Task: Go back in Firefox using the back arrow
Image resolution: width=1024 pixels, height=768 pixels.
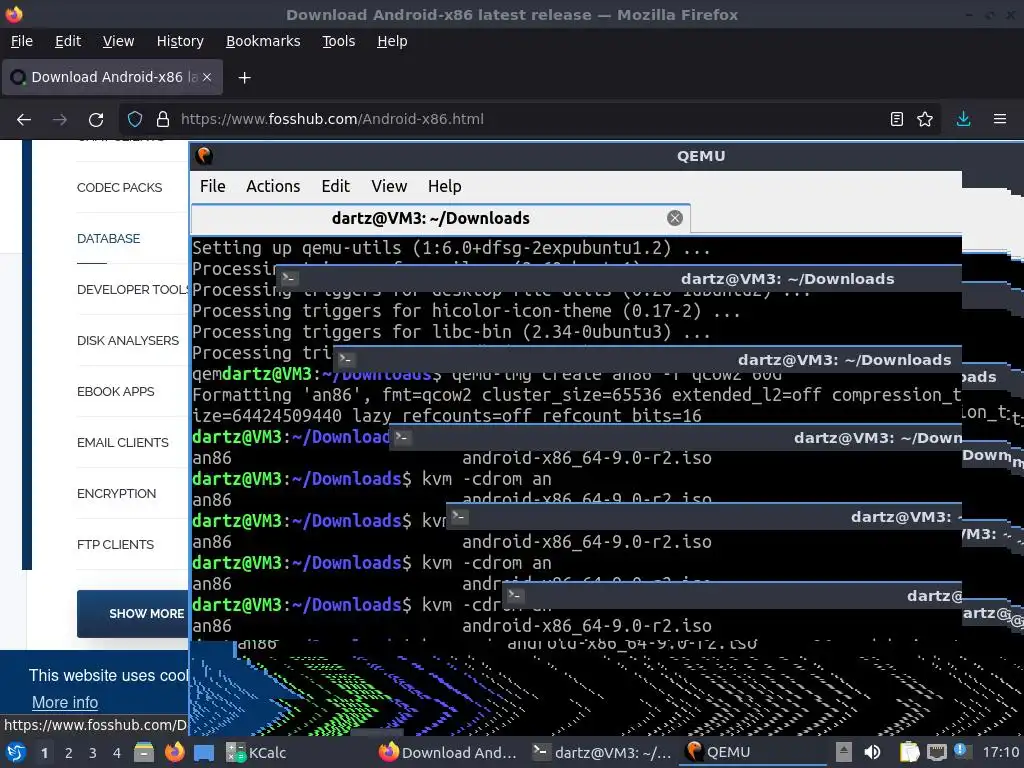Action: [x=24, y=120]
